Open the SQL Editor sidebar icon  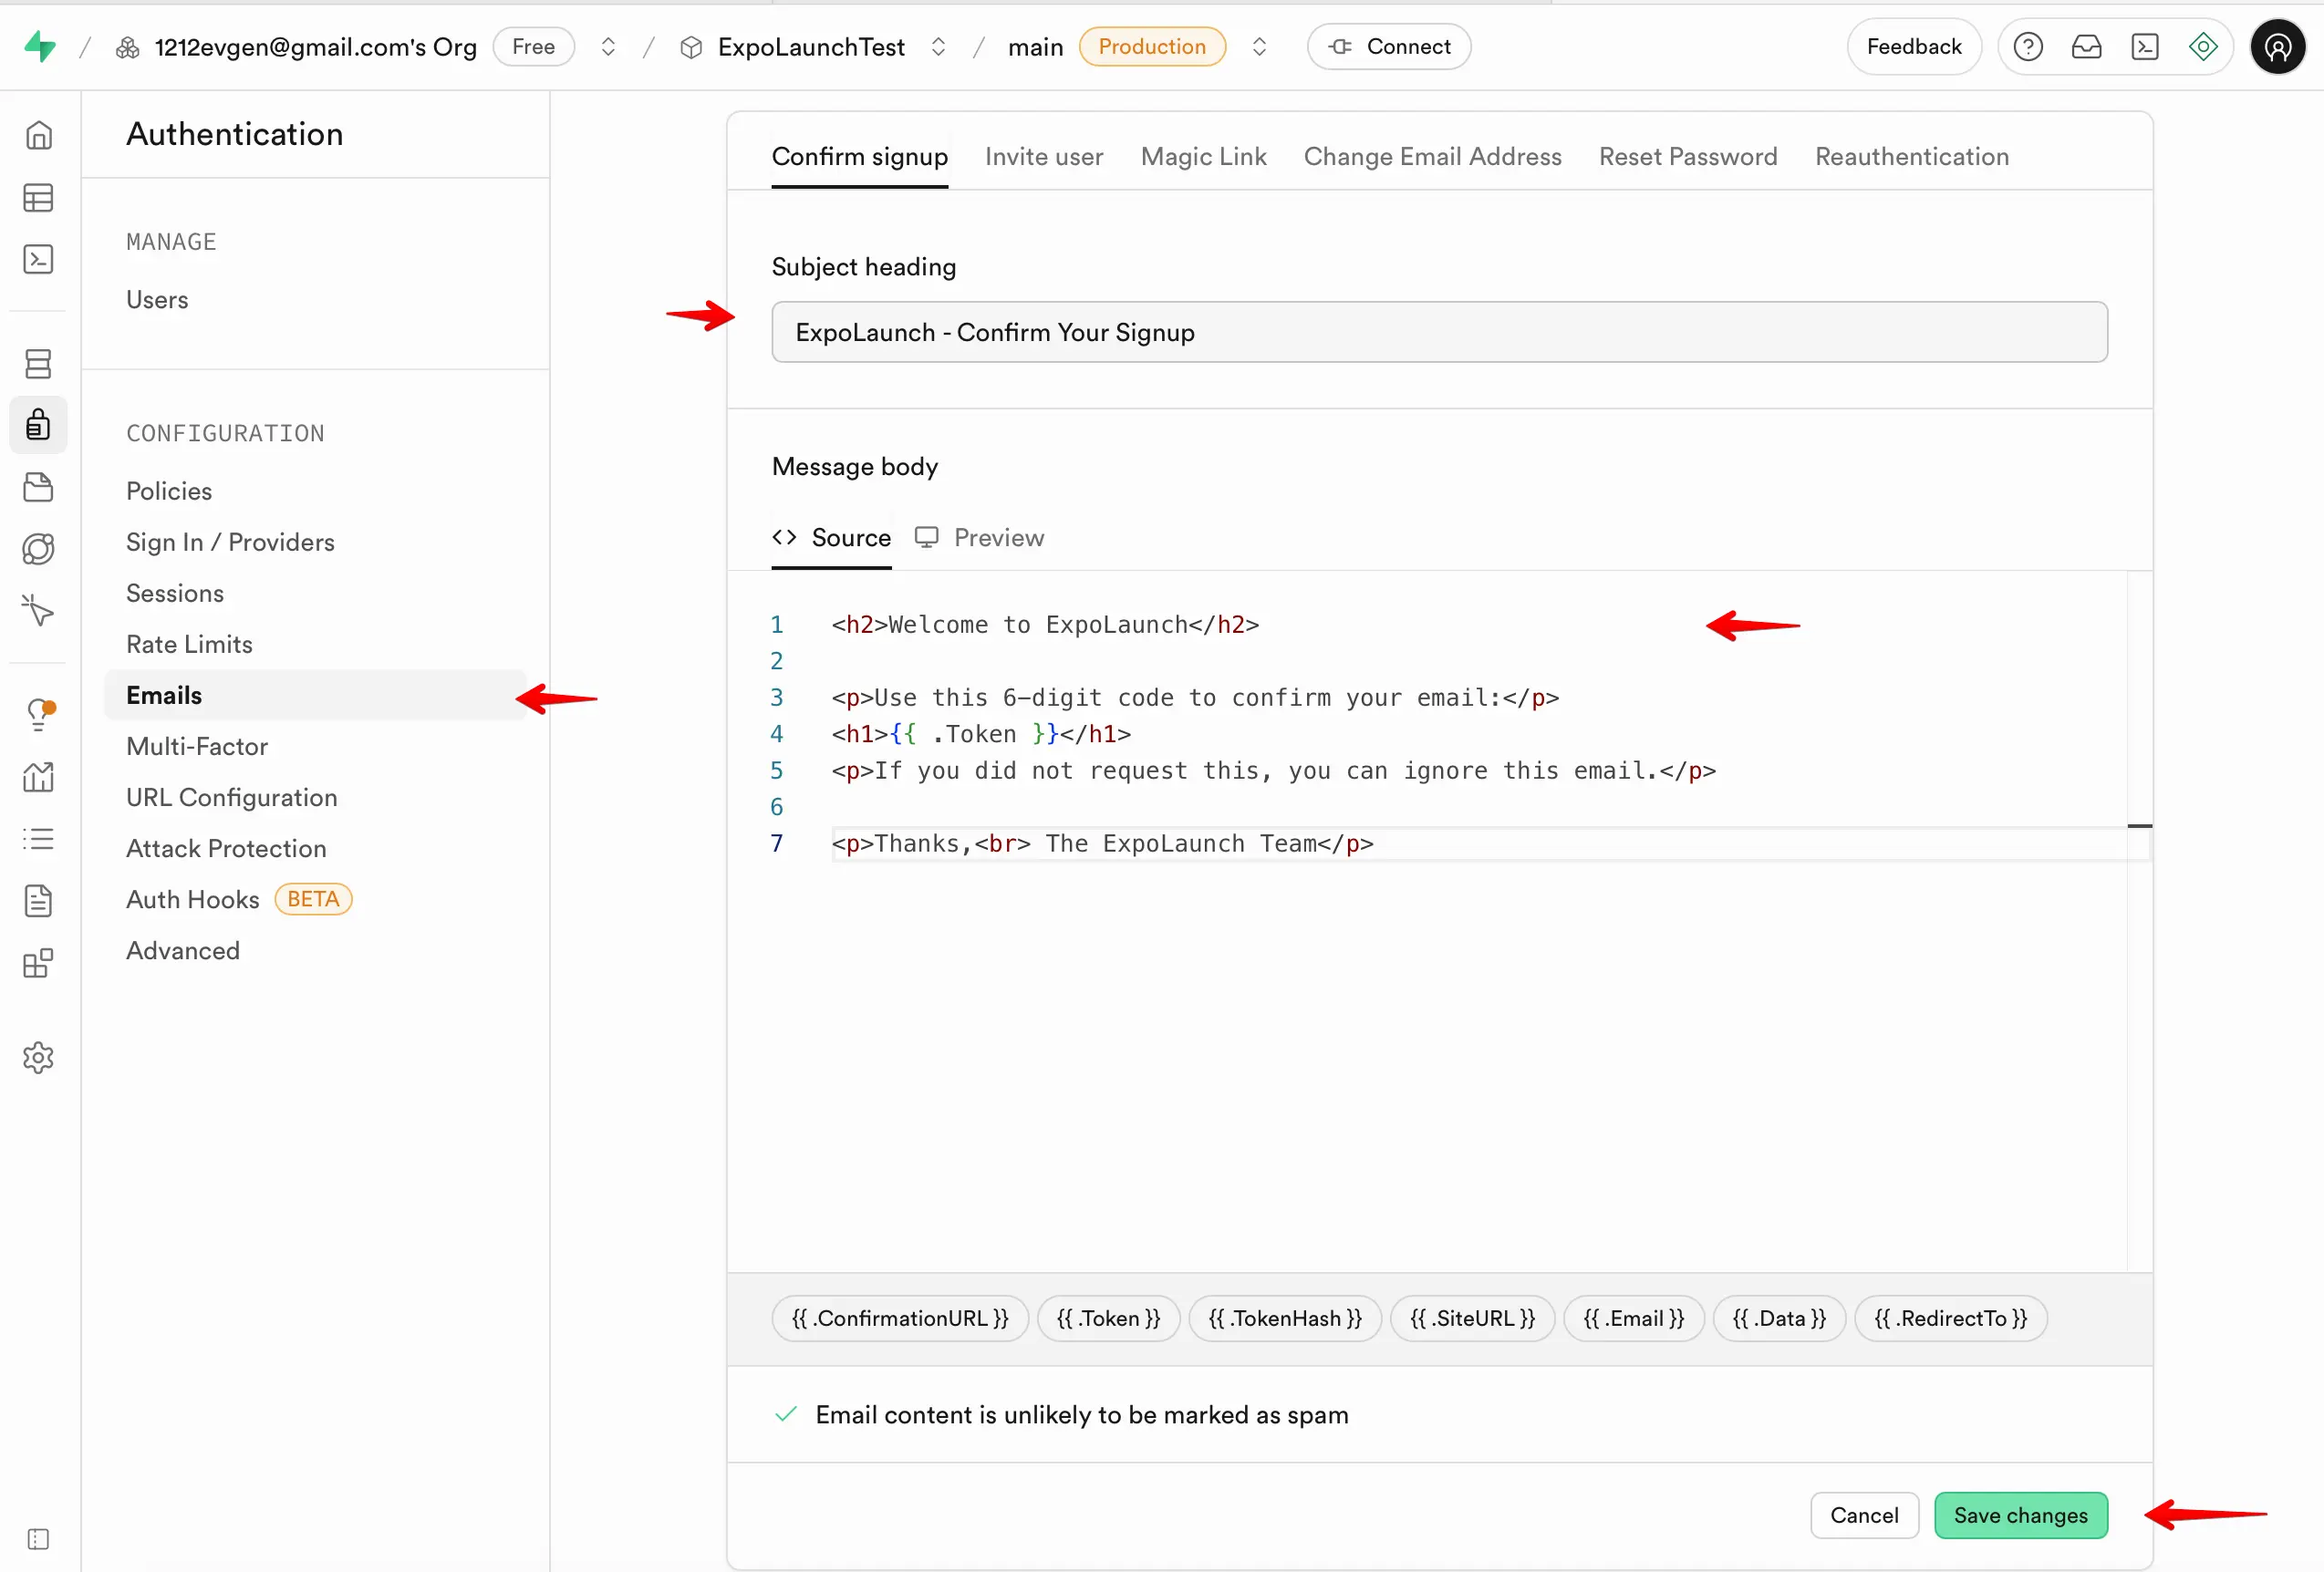pos(38,260)
